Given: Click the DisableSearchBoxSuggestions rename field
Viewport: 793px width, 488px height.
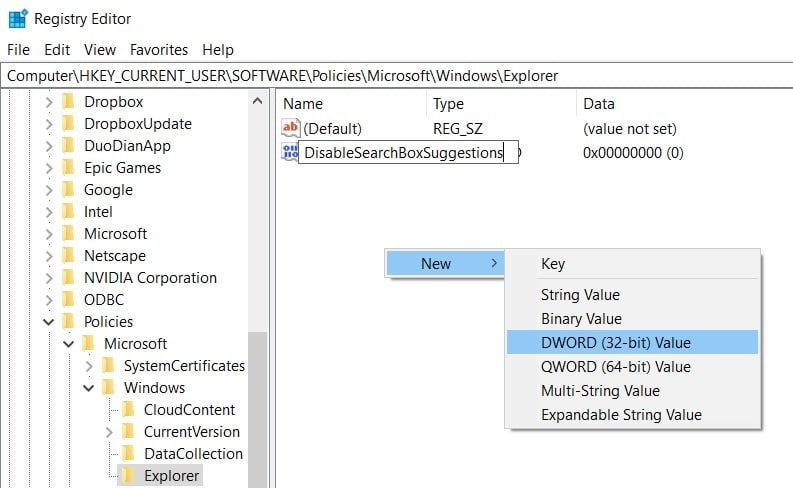Looking at the screenshot, I should (x=403, y=153).
